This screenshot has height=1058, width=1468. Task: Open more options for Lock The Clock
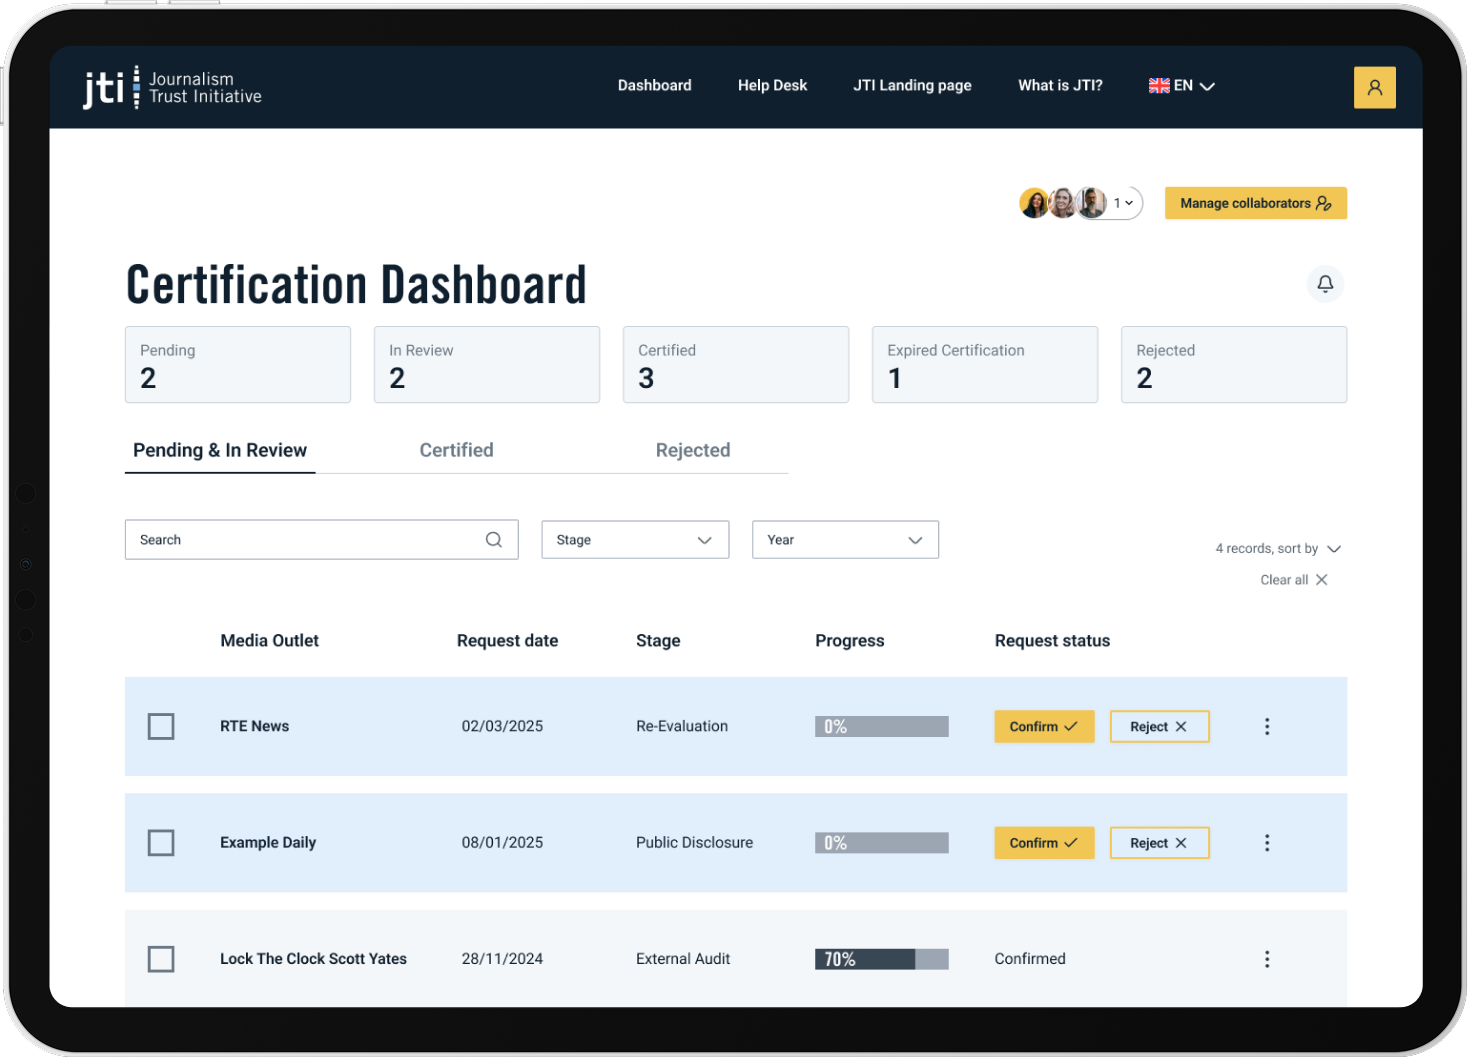1267,959
